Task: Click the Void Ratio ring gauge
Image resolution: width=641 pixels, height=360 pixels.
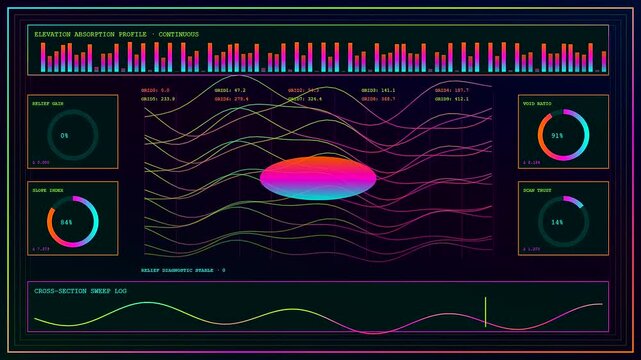Action: [563, 135]
